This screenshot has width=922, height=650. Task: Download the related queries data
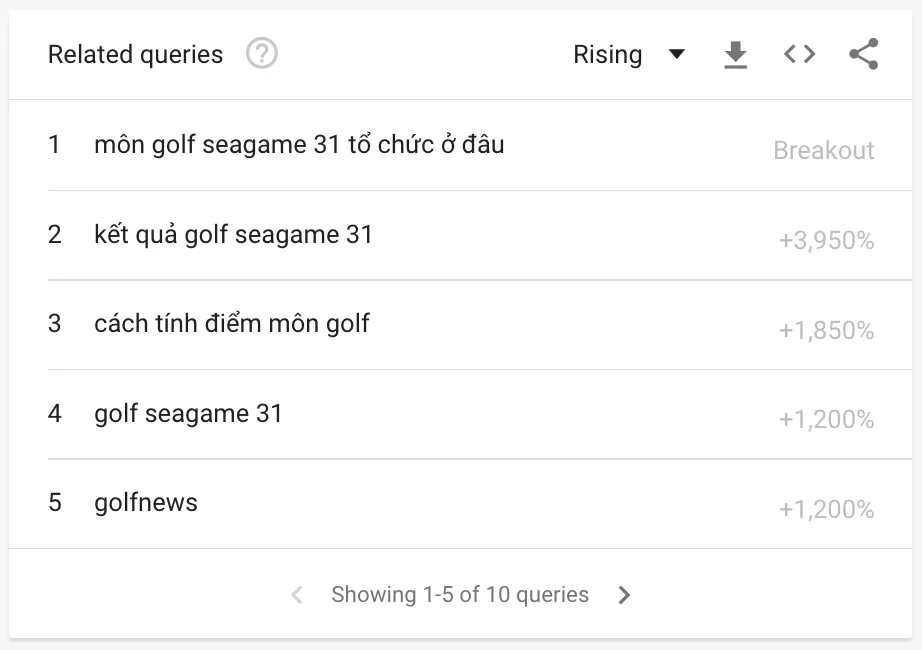(736, 54)
